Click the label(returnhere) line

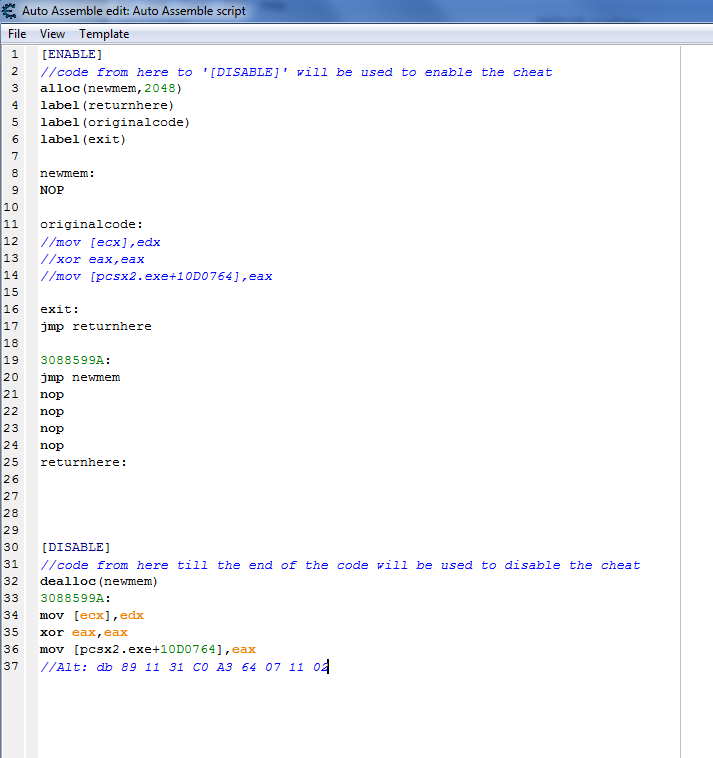coord(106,105)
